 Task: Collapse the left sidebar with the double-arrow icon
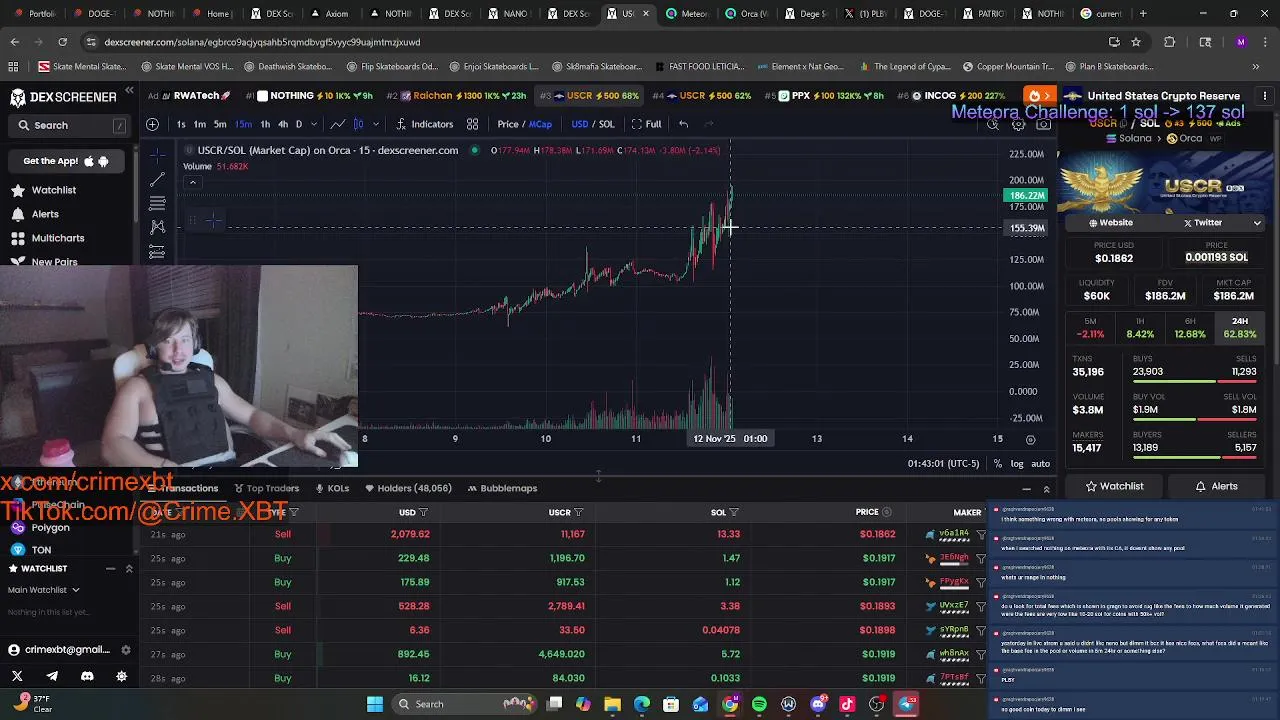(129, 91)
